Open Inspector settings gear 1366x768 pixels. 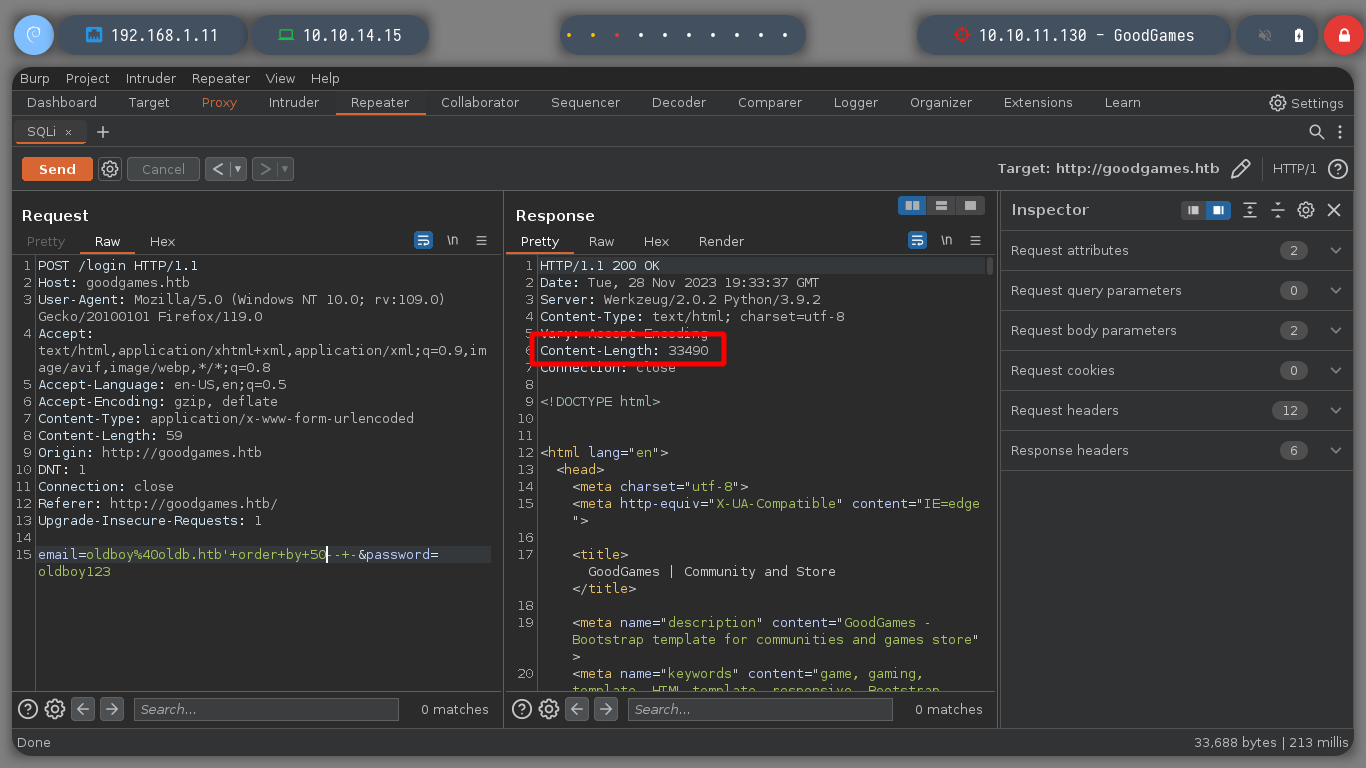coord(1306,210)
